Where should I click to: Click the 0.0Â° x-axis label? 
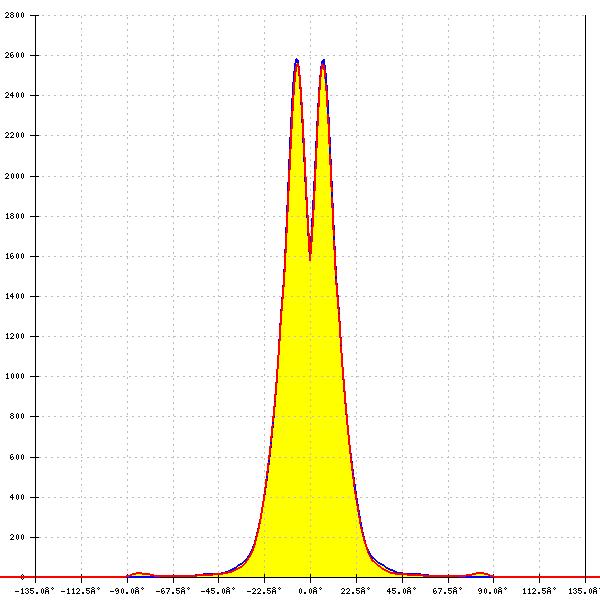click(x=310, y=591)
